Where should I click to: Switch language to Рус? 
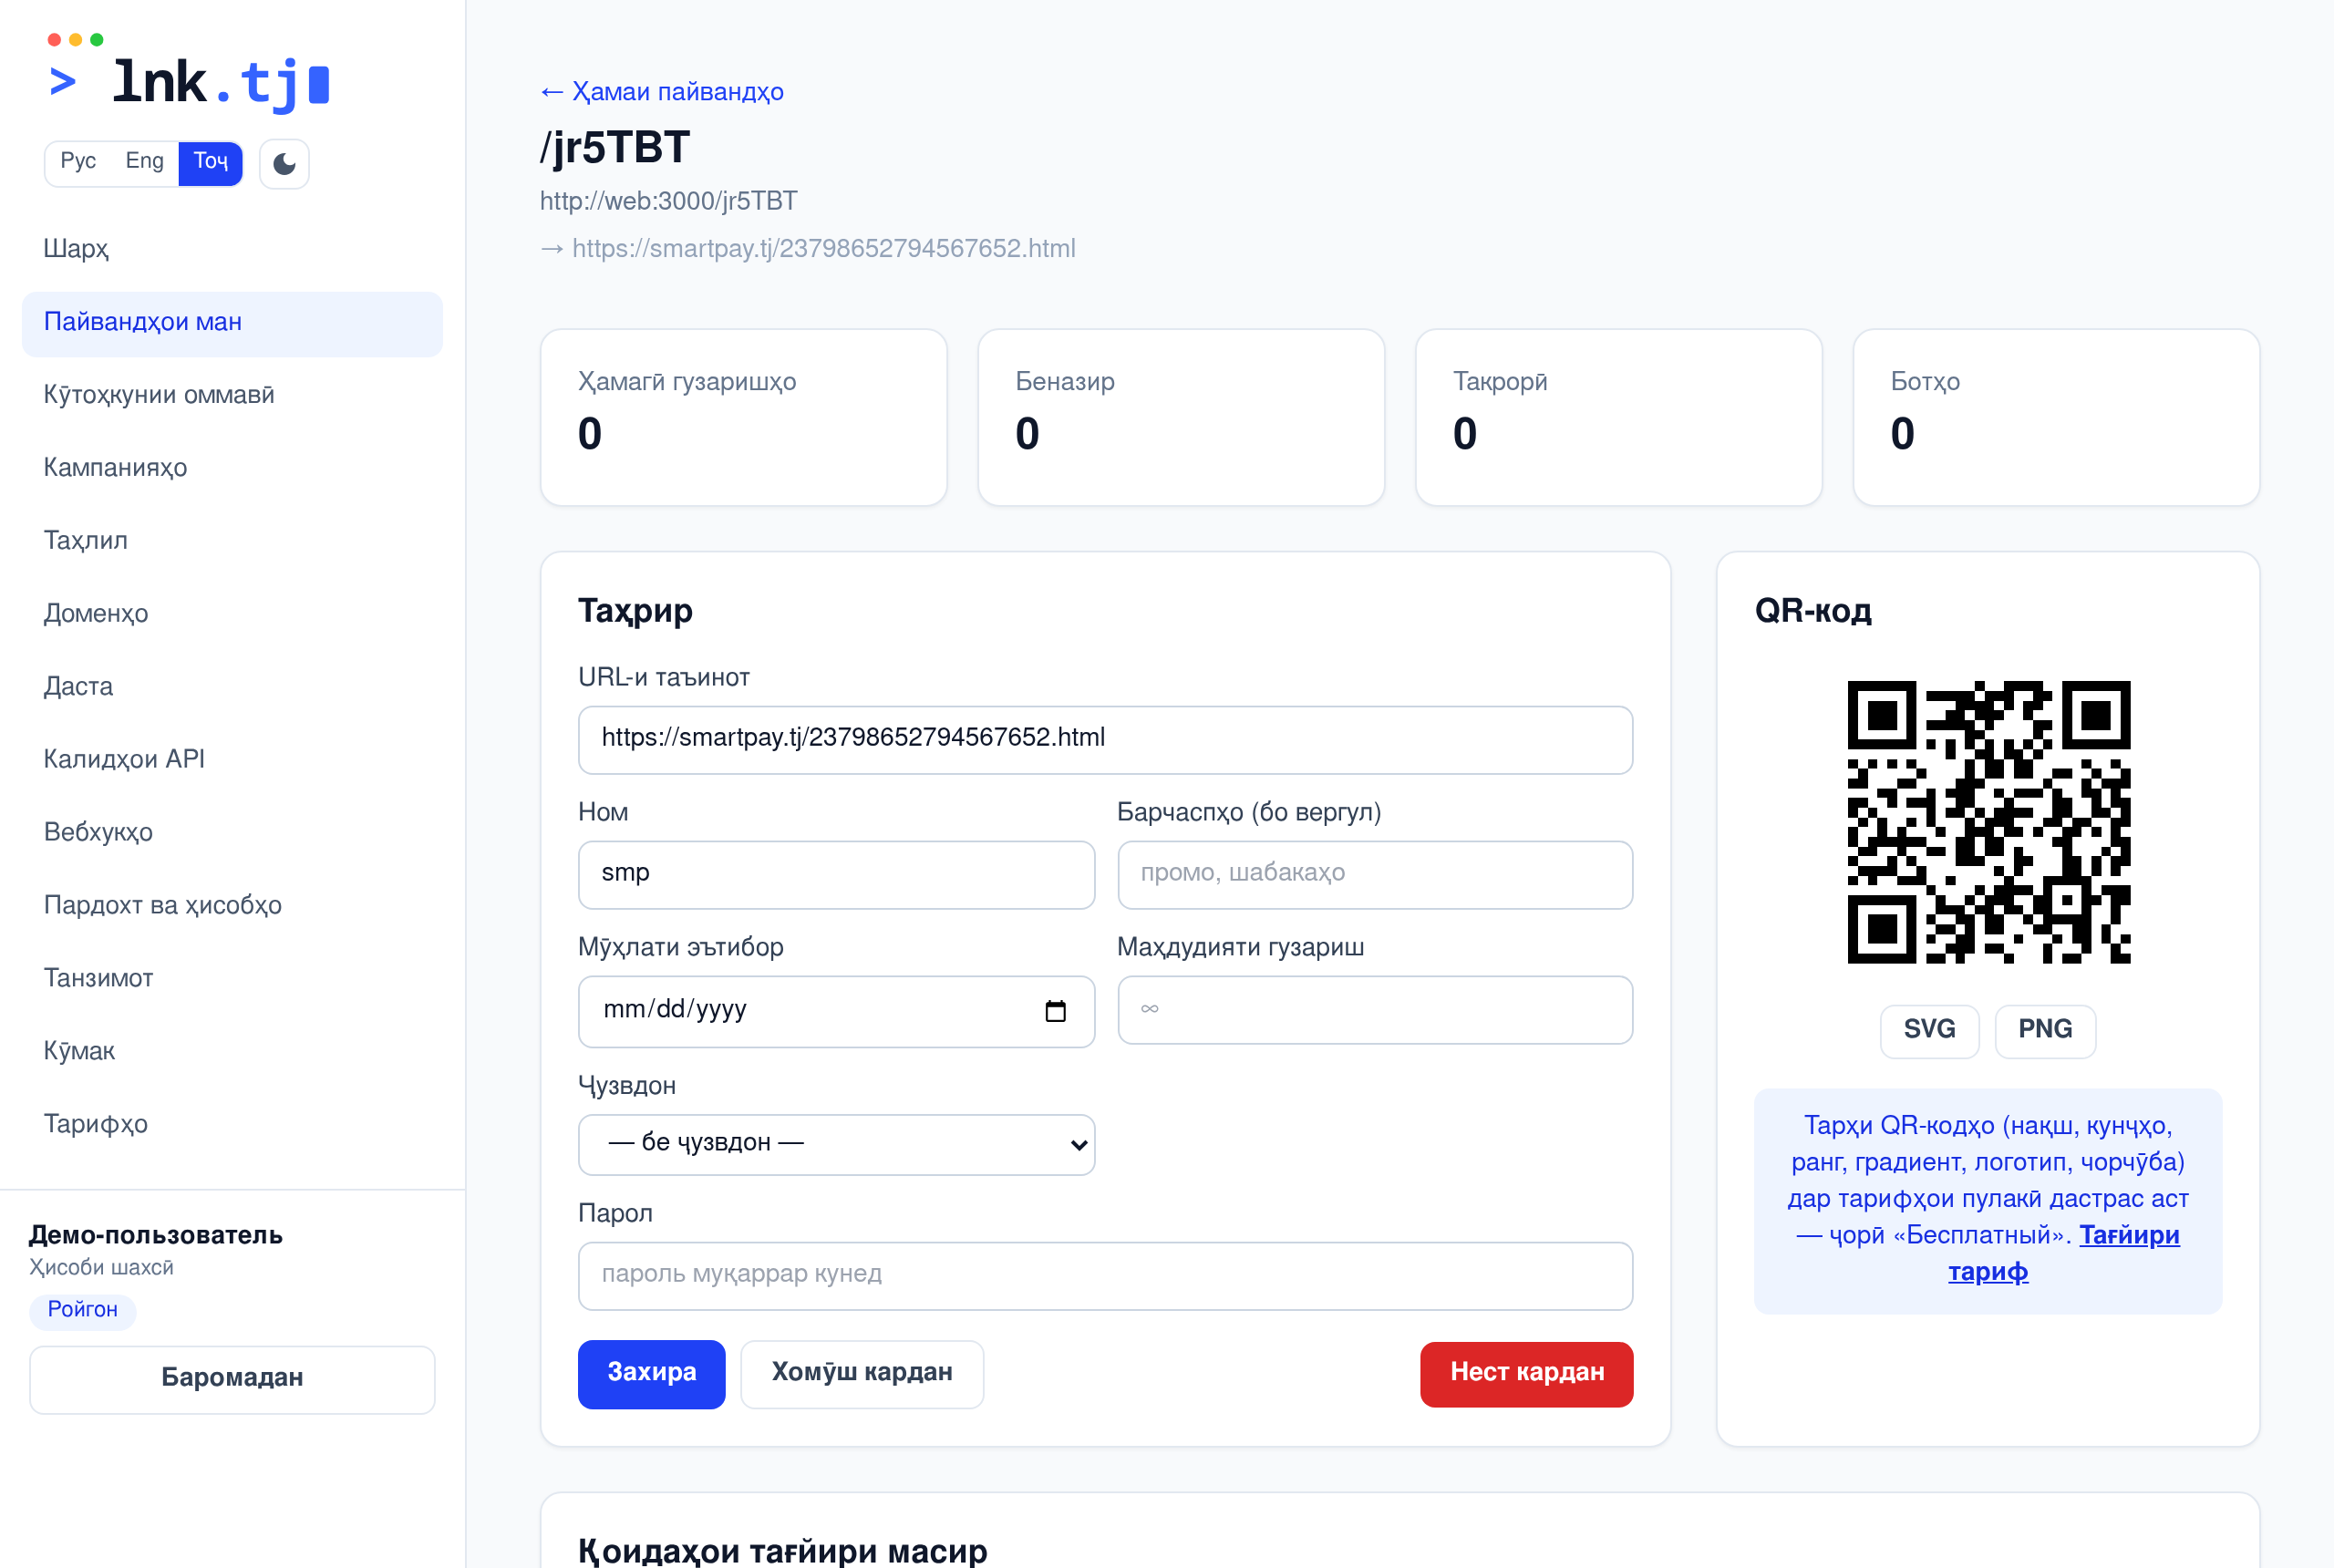[x=78, y=161]
